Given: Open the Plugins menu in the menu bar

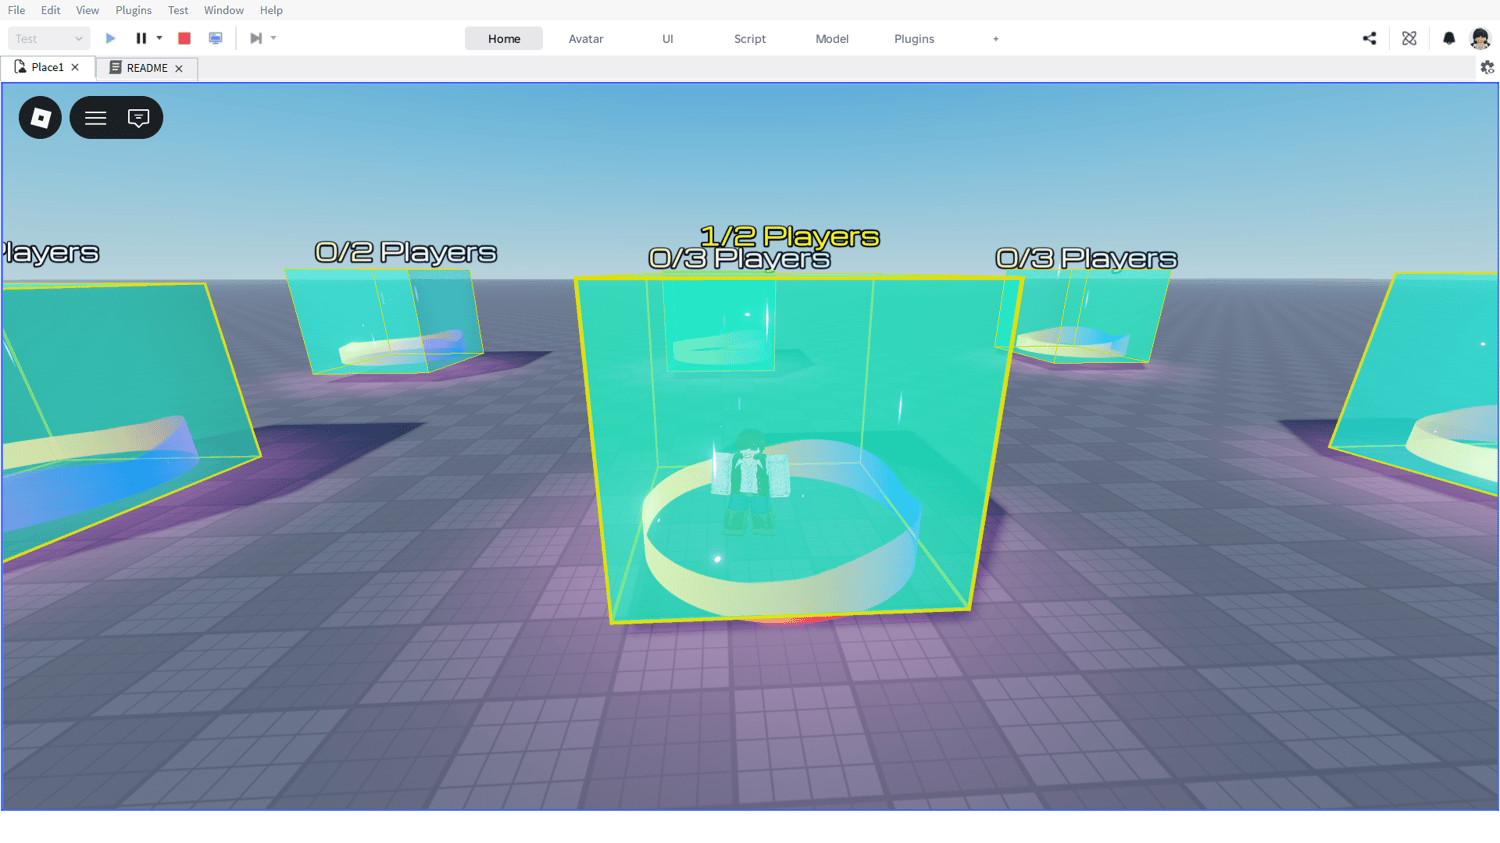Looking at the screenshot, I should [133, 10].
